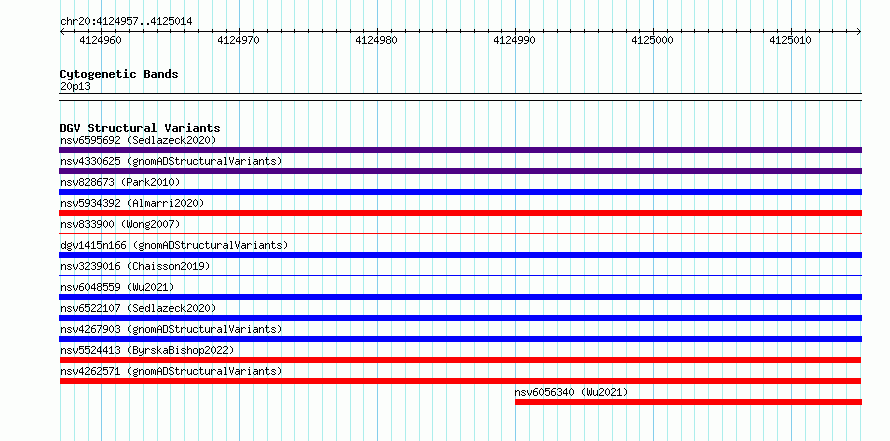The image size is (890, 441).
Task: Select the nsv4267903 (gnomADStructuralVariants) label
Action: click(171, 329)
